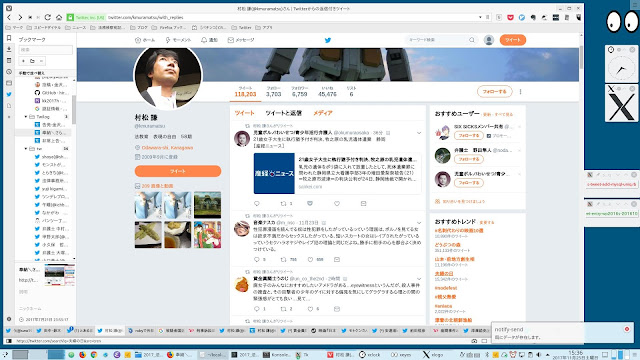Open the Twitter web panel icon in side panel
Viewport: 640px width, 360px height.
coord(9,94)
